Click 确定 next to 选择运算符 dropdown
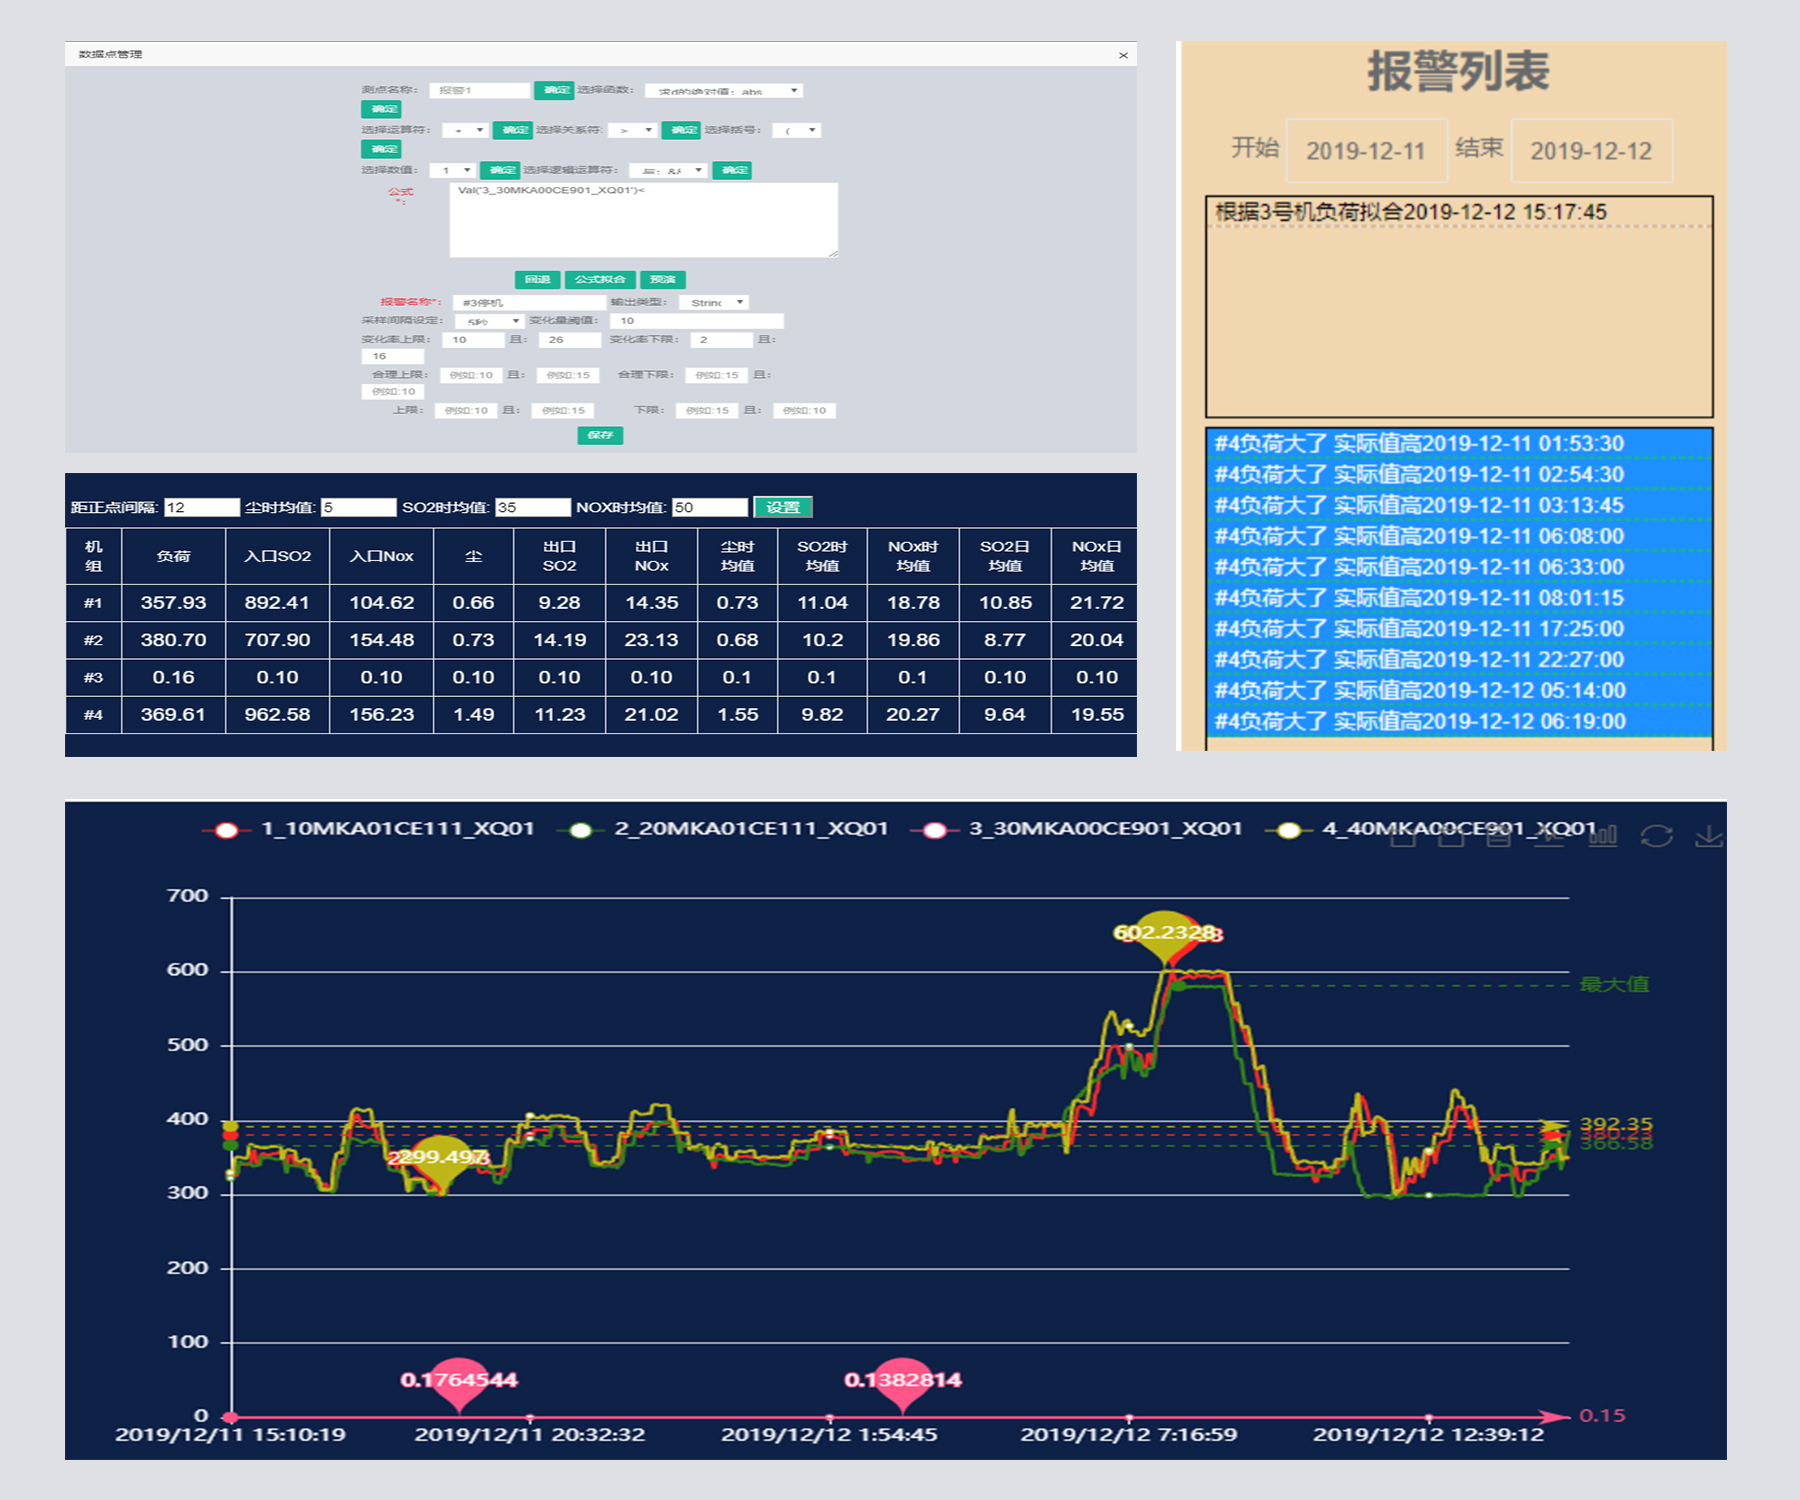The height and width of the screenshot is (1500, 1800). coord(513,130)
